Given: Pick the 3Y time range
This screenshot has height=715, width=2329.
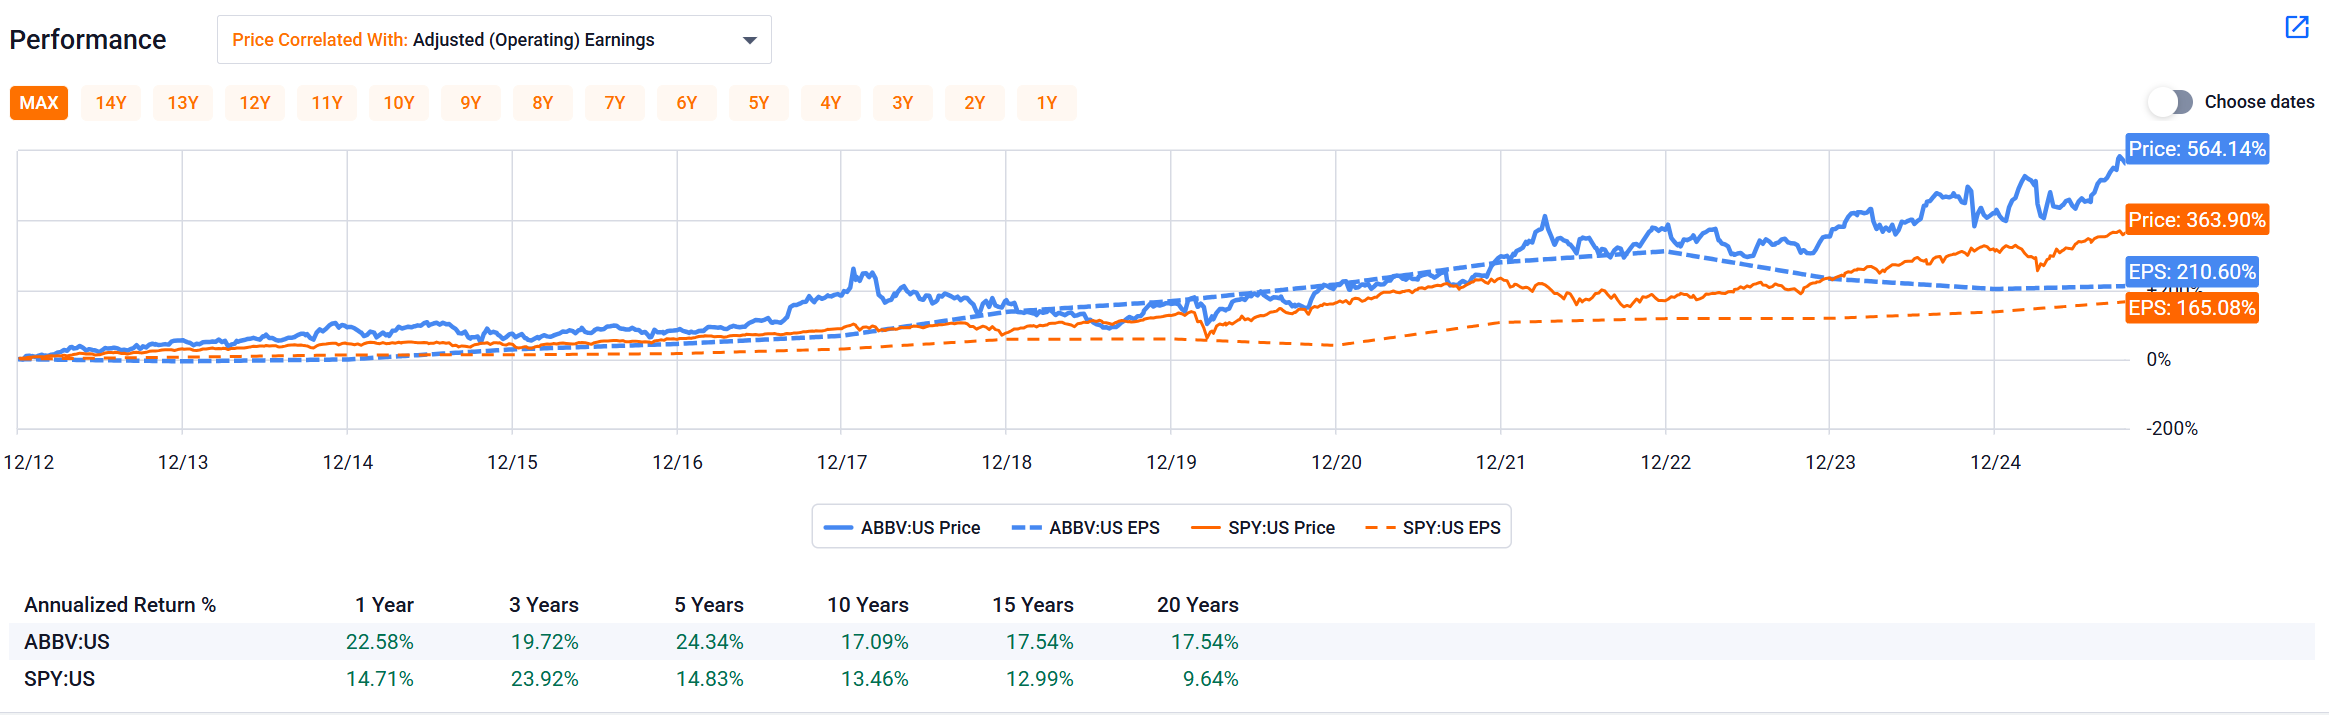Looking at the screenshot, I should [x=903, y=103].
